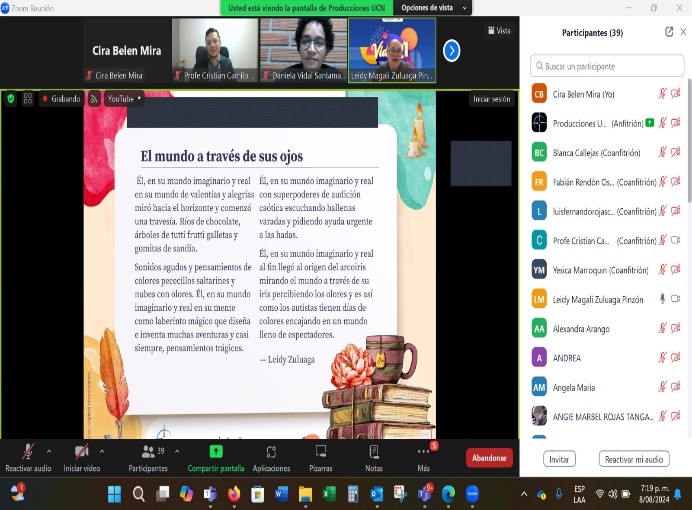
Task: Open the Notas tool
Action: click(x=374, y=452)
